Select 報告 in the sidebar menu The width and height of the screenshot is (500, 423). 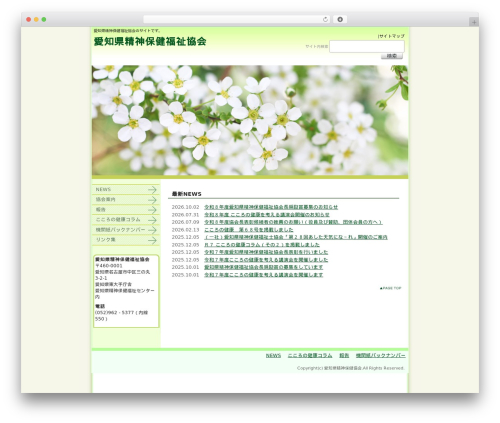pos(126,210)
